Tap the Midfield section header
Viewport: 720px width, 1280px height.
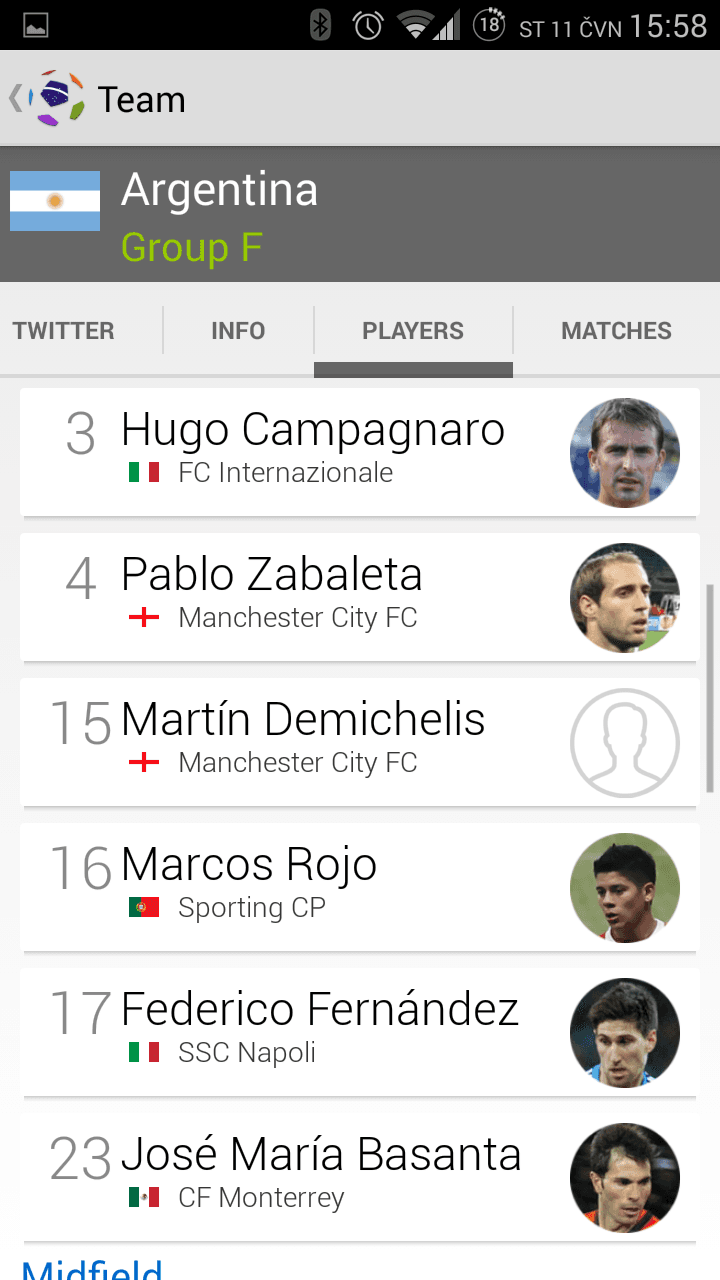[x=92, y=1267]
